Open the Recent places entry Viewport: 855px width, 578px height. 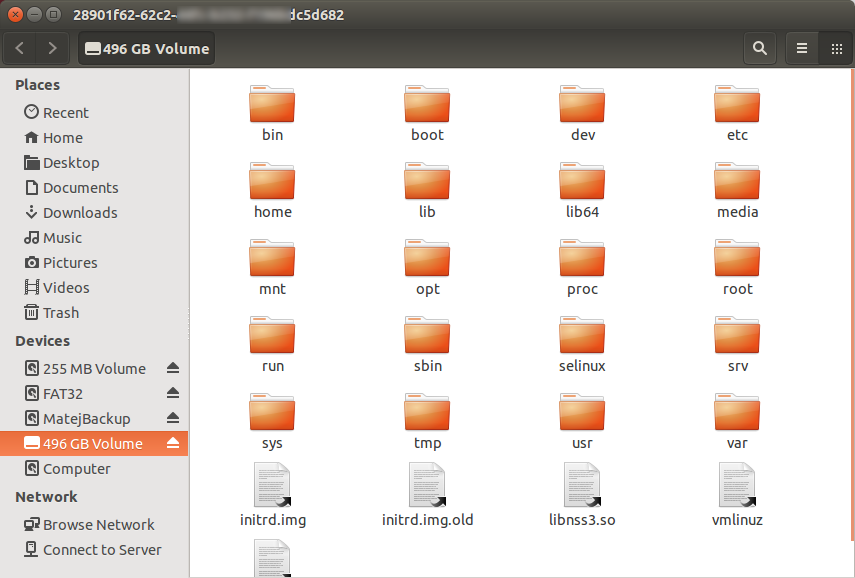point(65,112)
